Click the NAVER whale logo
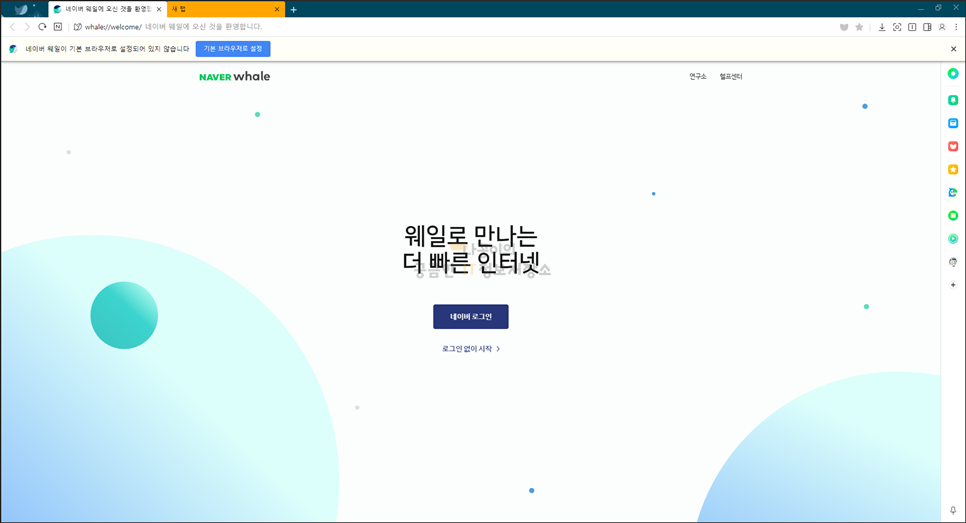The height and width of the screenshot is (523, 966). point(235,76)
